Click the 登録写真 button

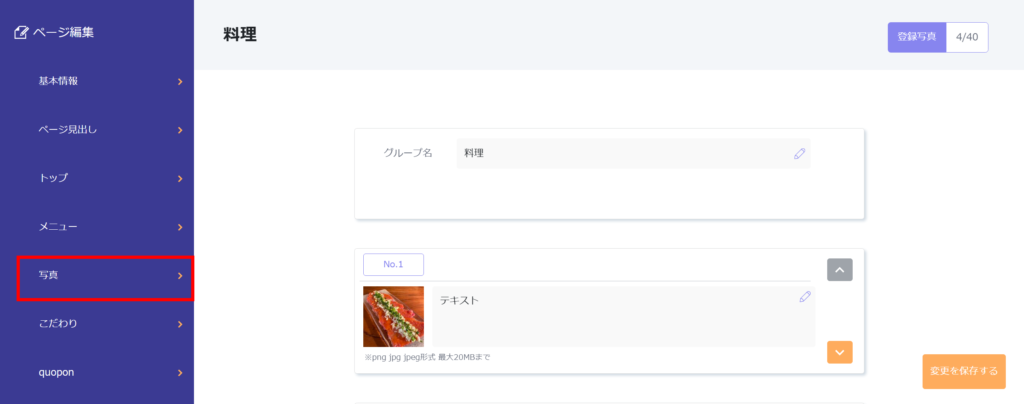(916, 37)
